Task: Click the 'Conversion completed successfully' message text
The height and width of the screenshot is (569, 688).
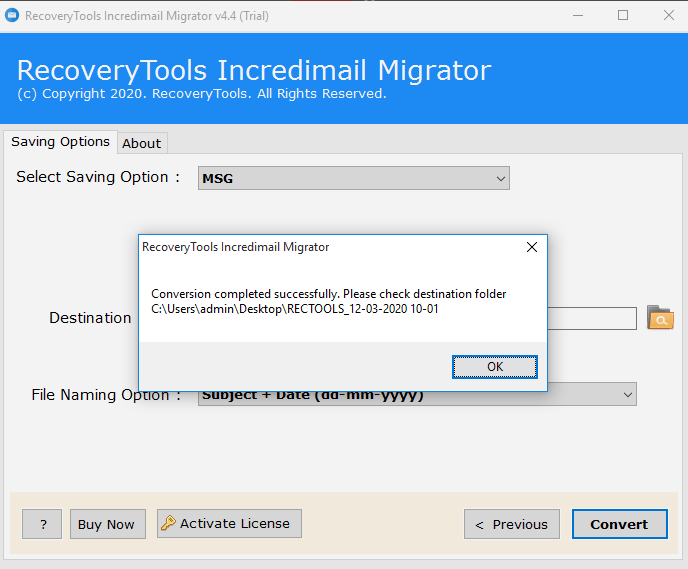Action: [329, 294]
